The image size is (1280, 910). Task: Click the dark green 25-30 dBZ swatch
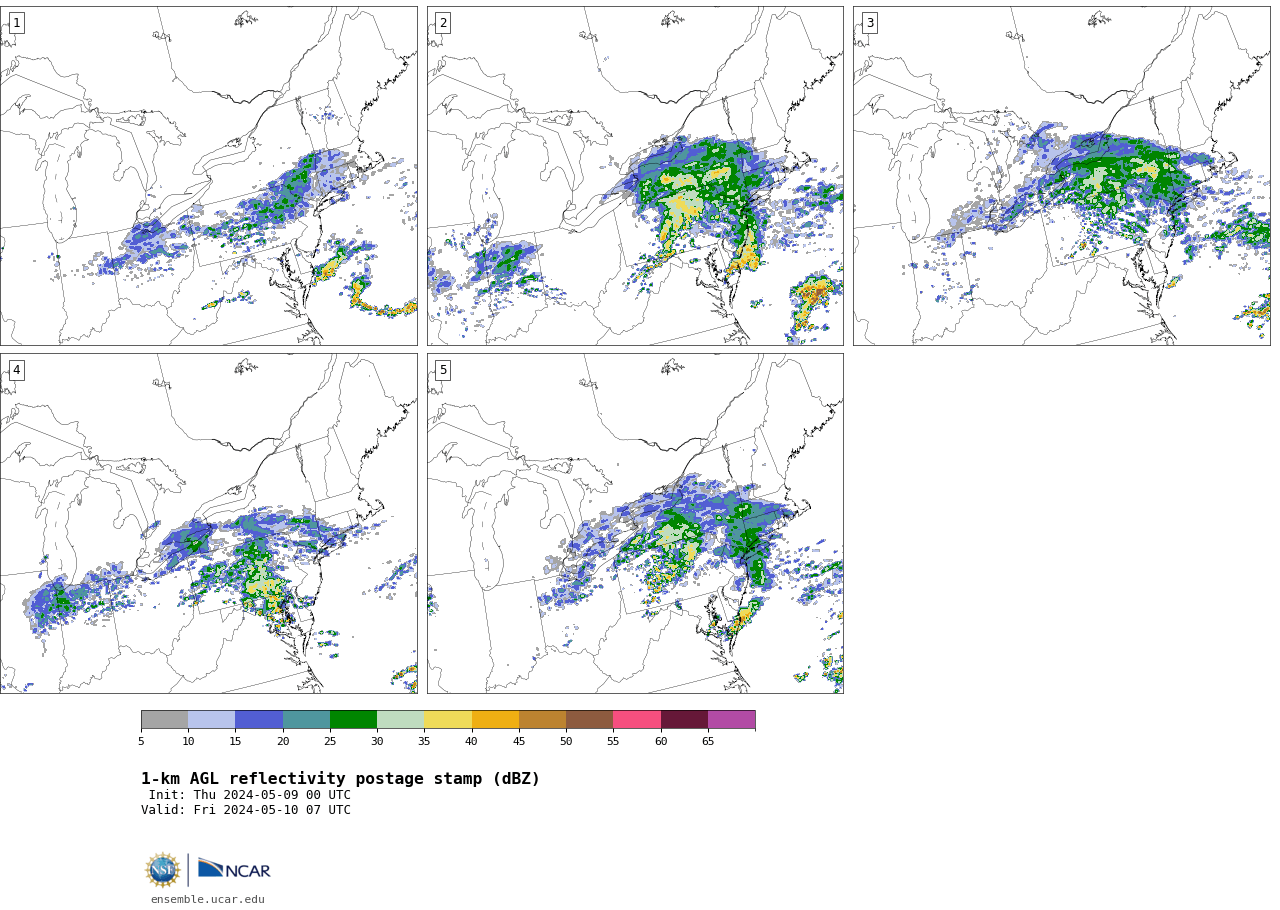click(x=353, y=720)
